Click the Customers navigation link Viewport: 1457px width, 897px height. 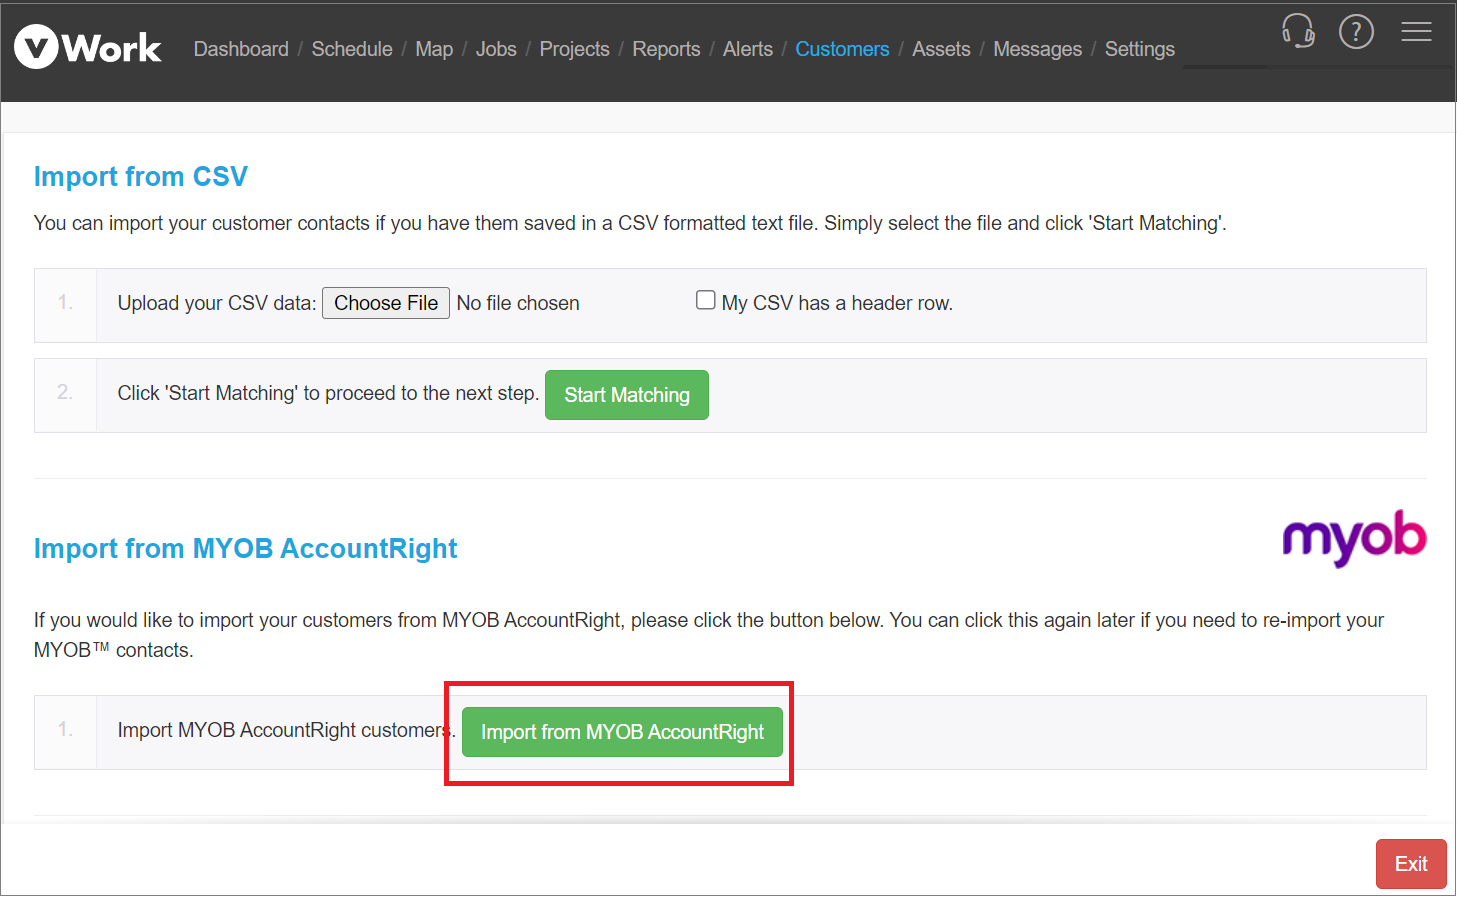click(x=842, y=49)
